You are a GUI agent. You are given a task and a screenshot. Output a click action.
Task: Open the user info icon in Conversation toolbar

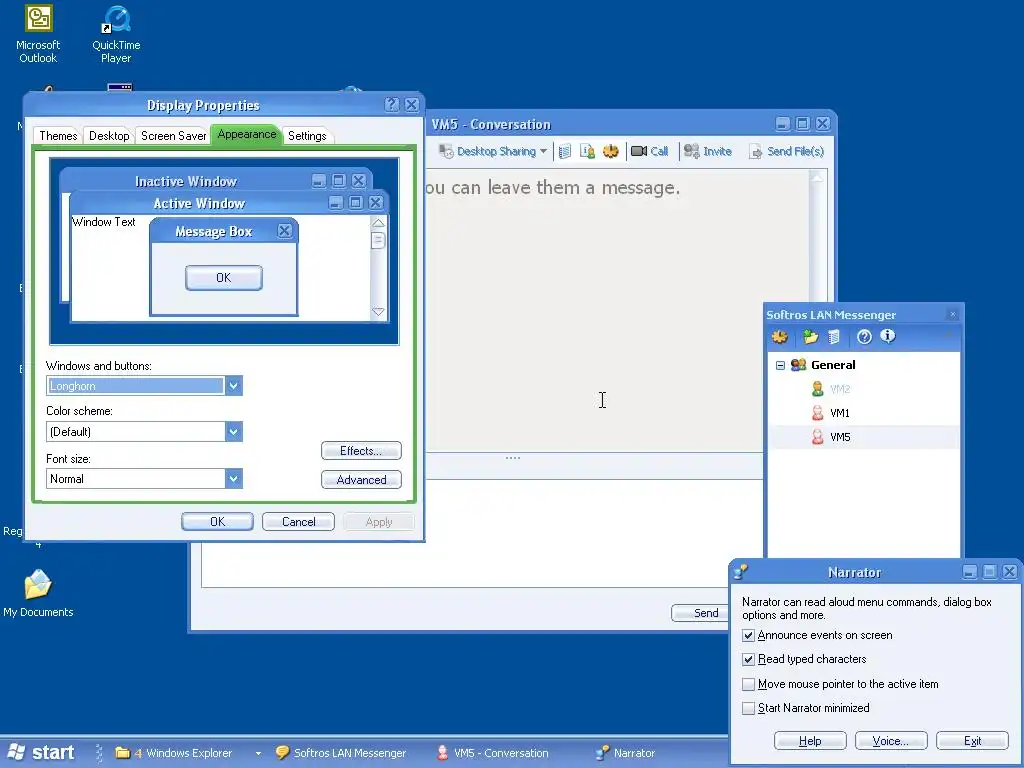[x=587, y=152]
